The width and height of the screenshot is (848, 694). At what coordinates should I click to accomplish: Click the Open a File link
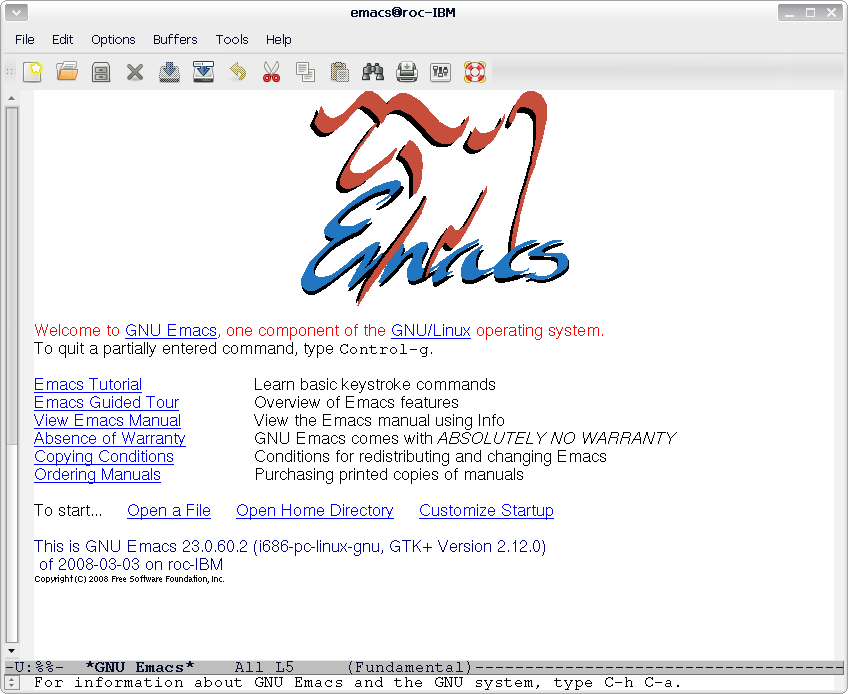169,511
